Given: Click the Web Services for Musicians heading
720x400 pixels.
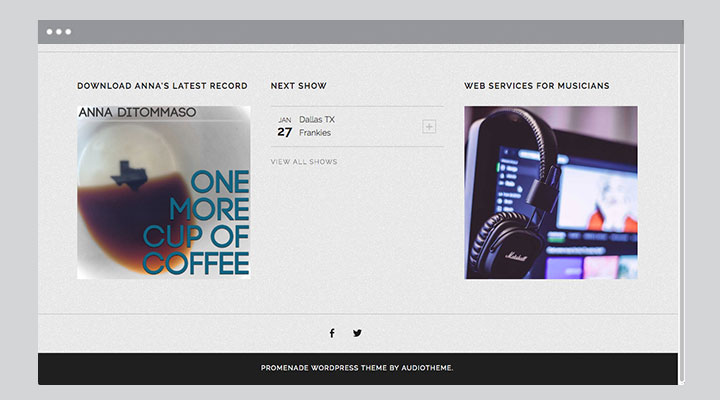Looking at the screenshot, I should pos(537,86).
